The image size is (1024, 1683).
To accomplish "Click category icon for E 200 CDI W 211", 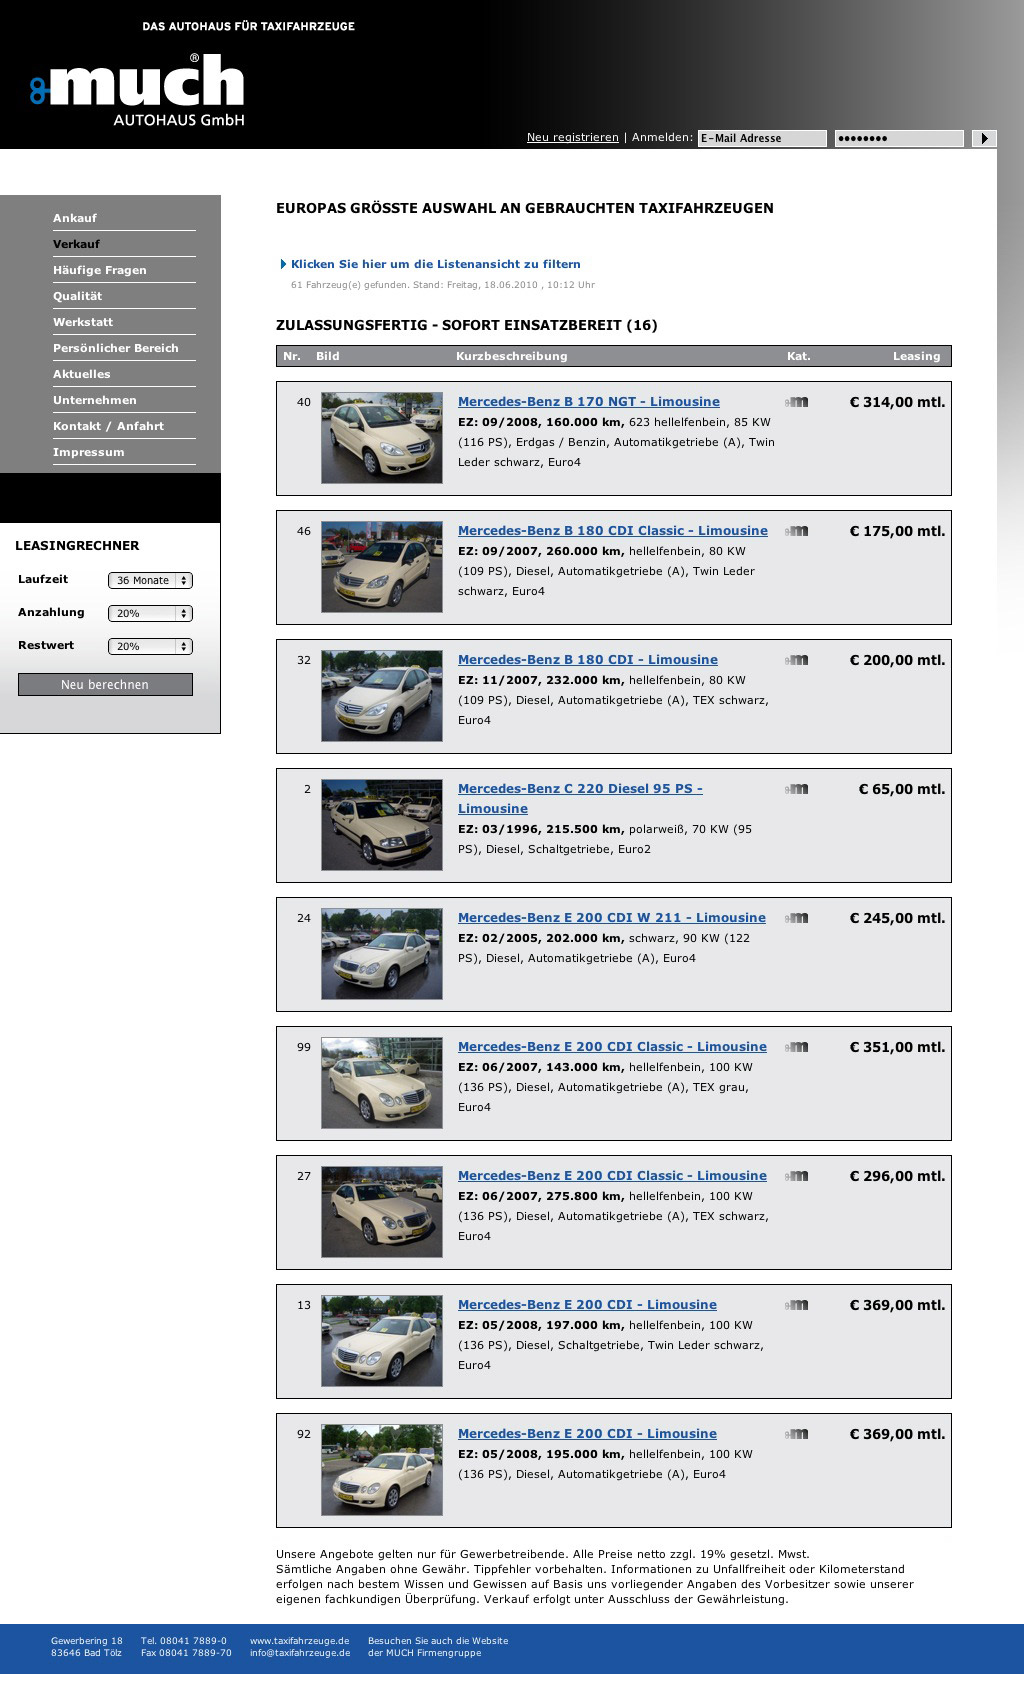I will point(796,918).
